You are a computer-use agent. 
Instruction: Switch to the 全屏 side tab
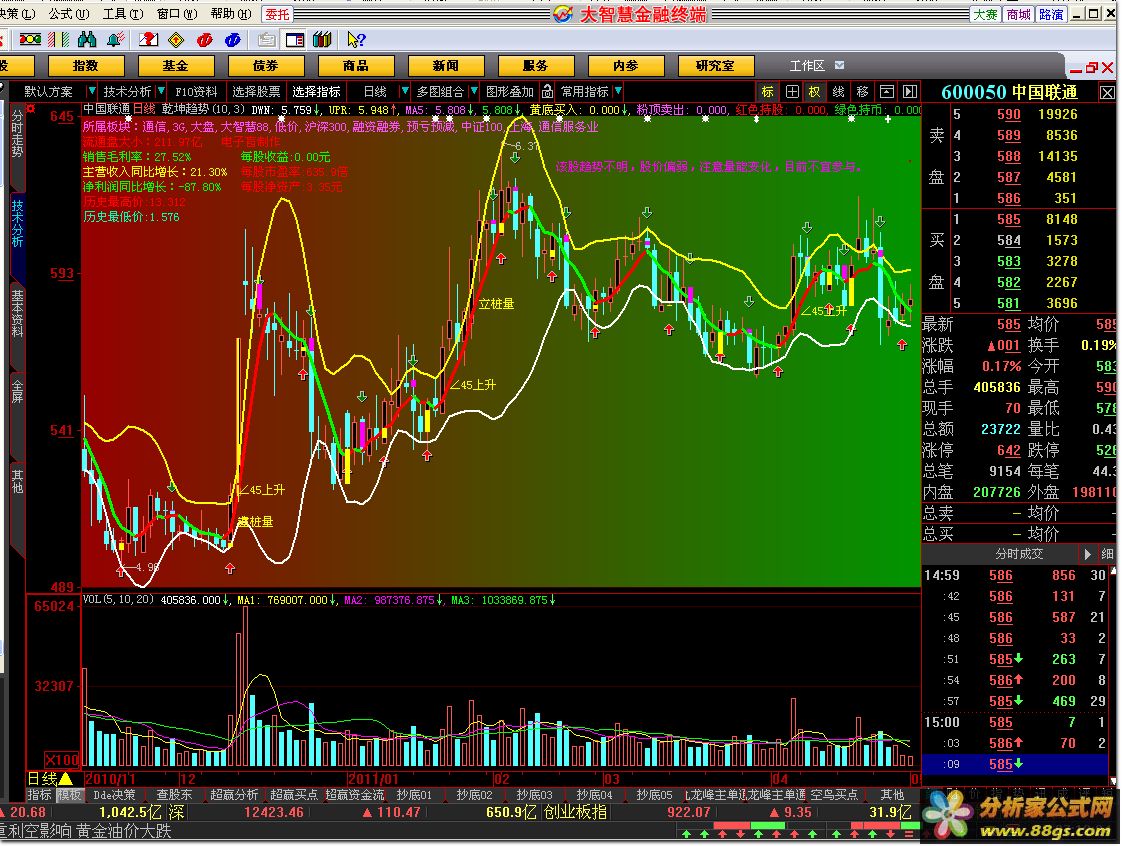[17, 392]
